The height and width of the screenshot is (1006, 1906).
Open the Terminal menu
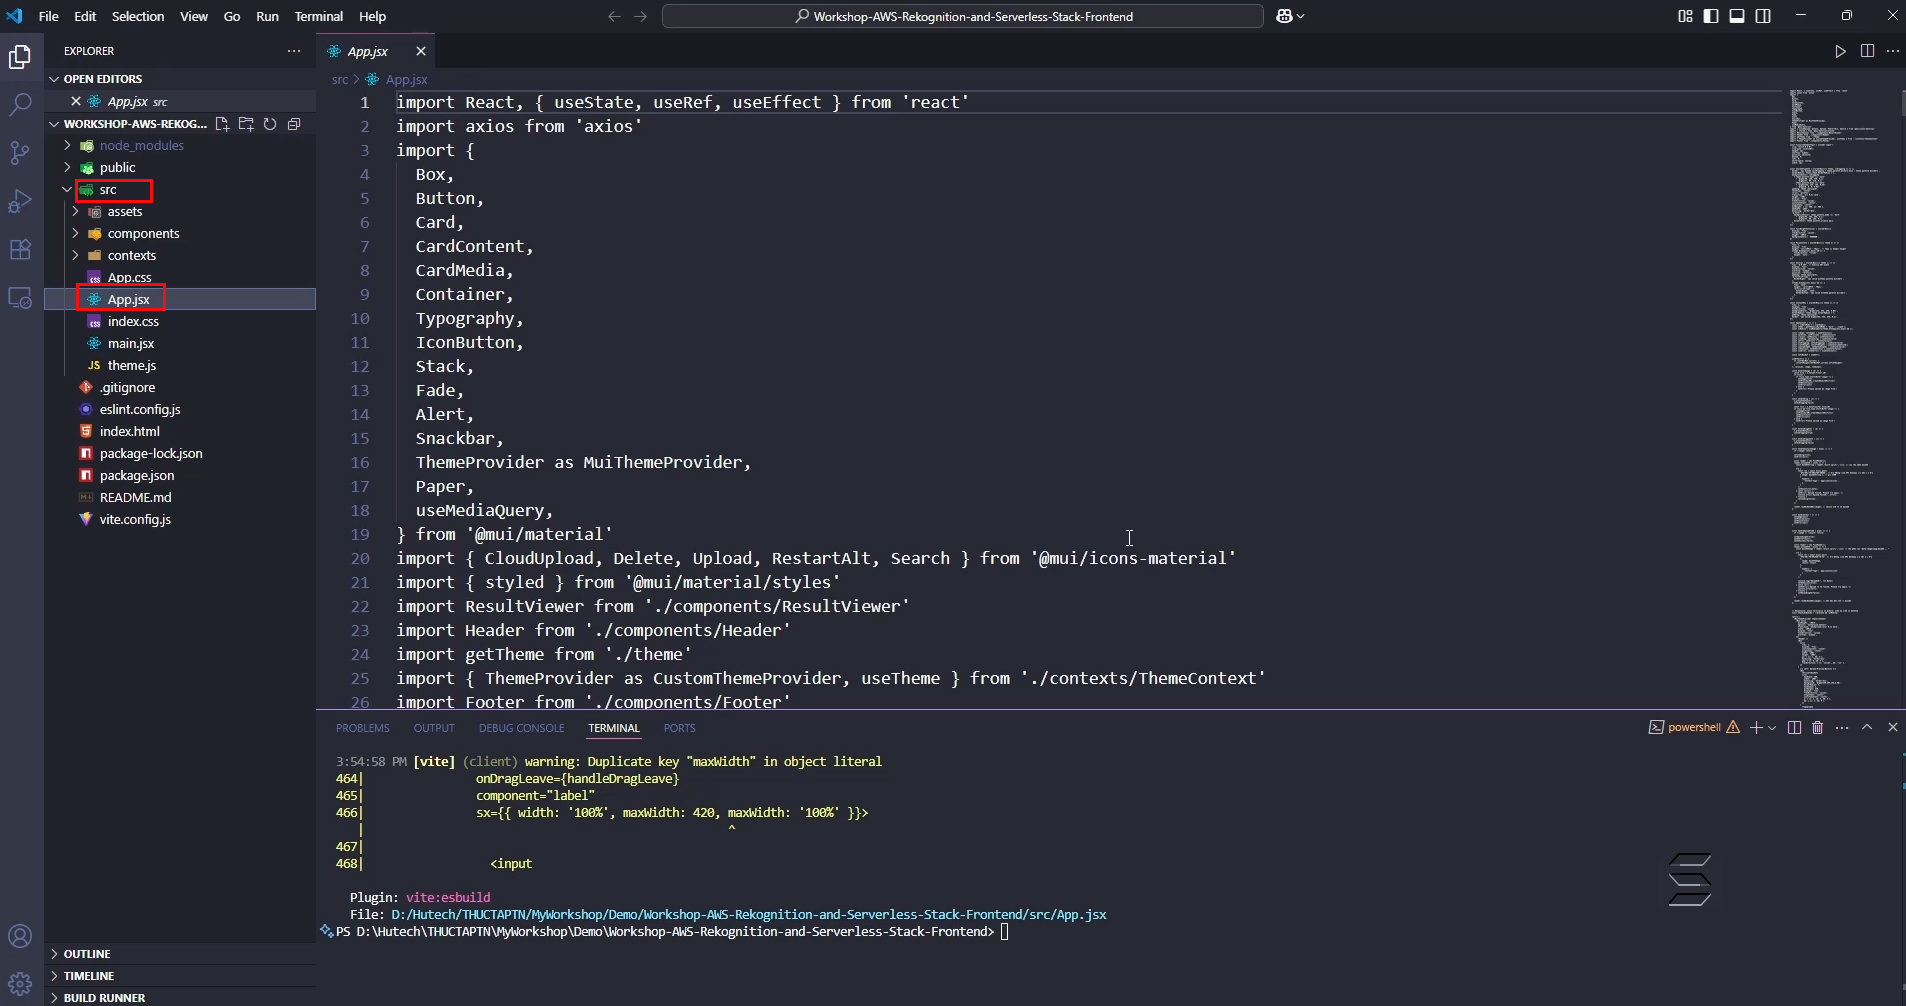(x=318, y=16)
